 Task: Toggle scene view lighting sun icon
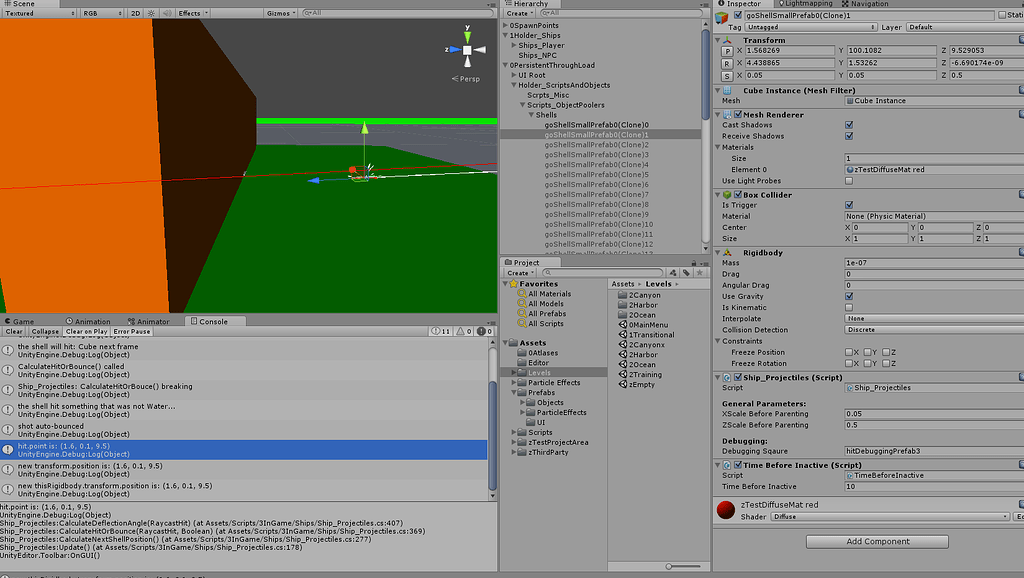point(152,13)
